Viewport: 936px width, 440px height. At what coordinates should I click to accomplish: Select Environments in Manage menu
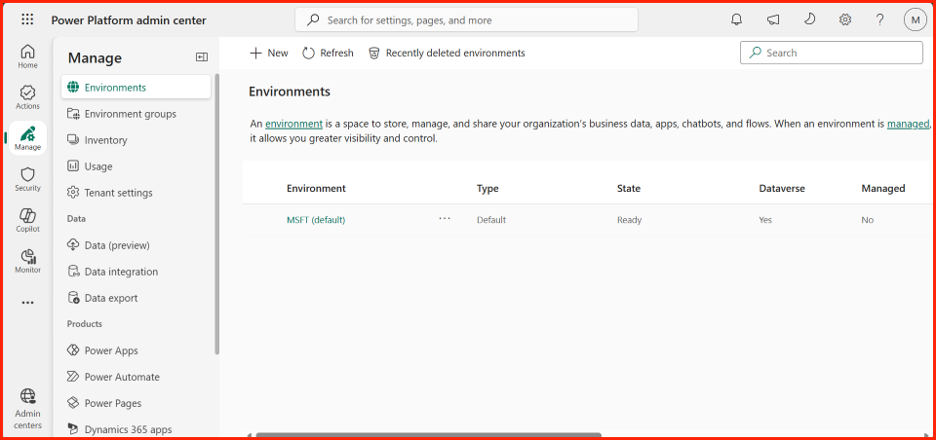(136, 87)
